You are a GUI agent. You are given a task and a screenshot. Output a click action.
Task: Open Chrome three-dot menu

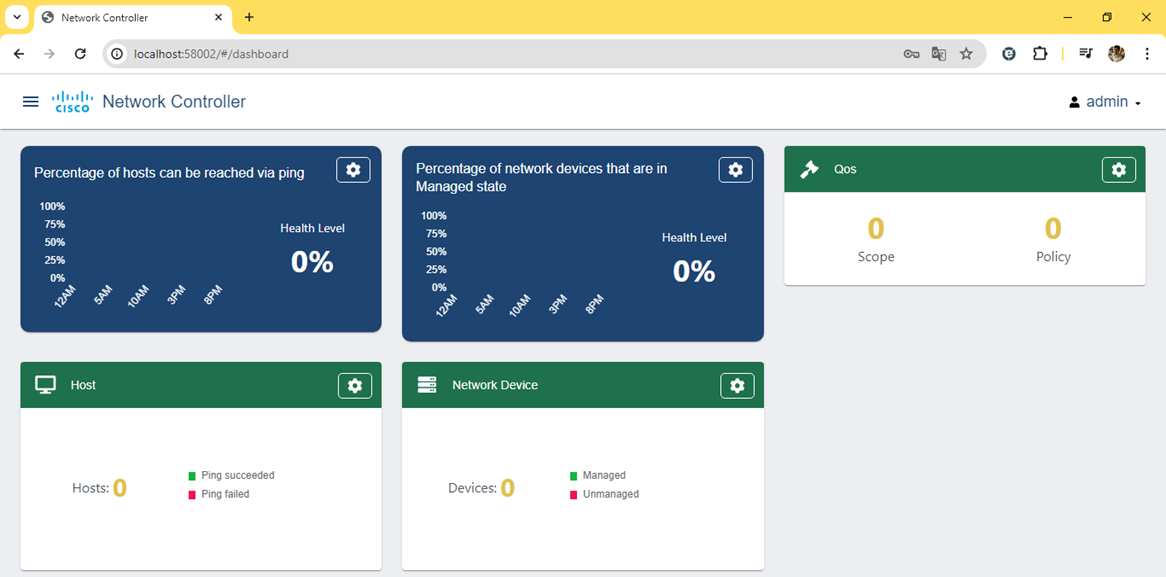(x=1146, y=54)
